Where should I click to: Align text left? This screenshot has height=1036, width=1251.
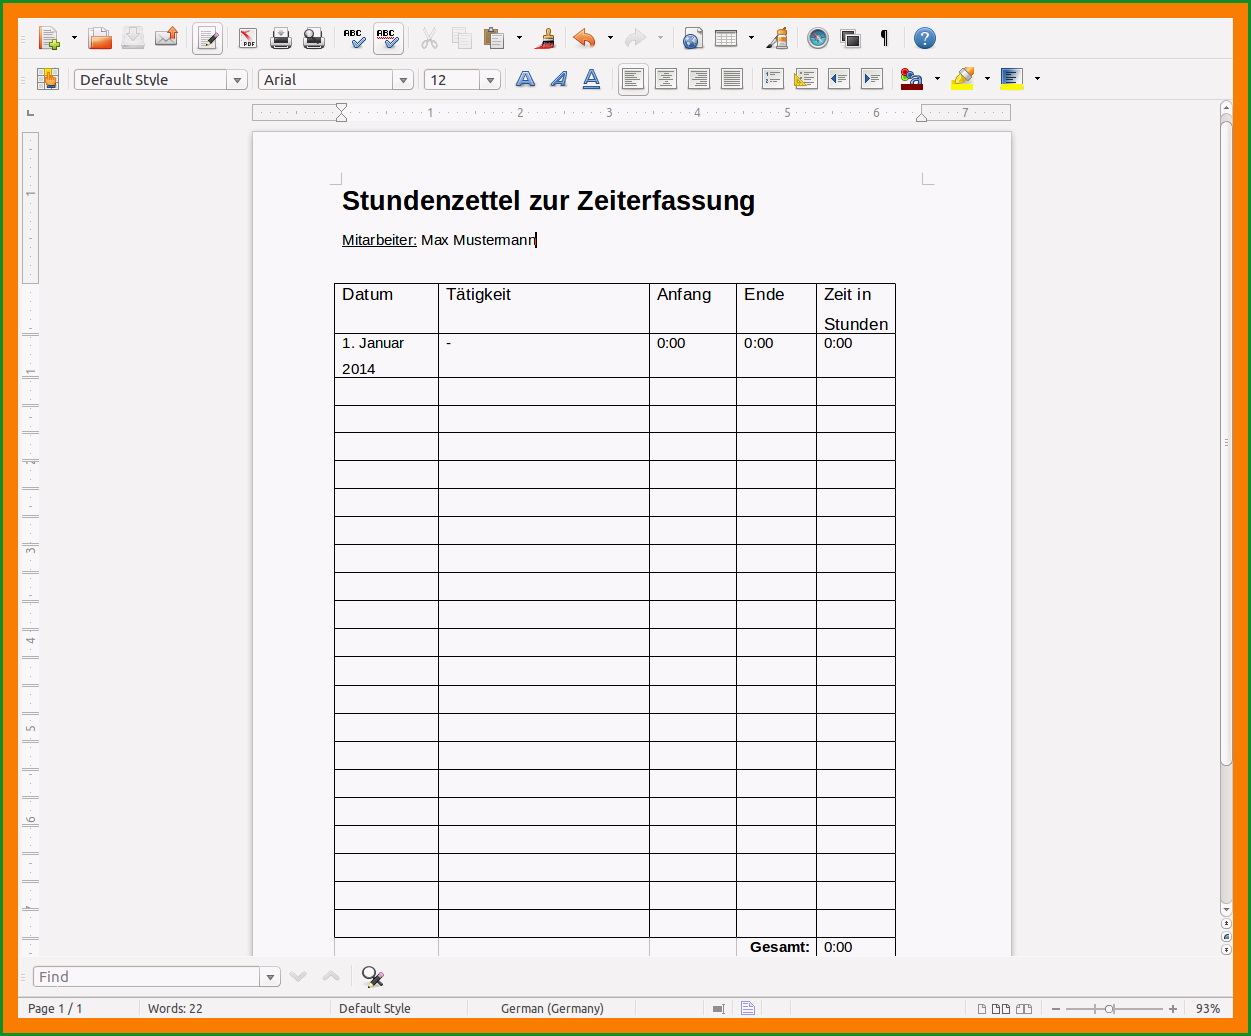click(633, 79)
